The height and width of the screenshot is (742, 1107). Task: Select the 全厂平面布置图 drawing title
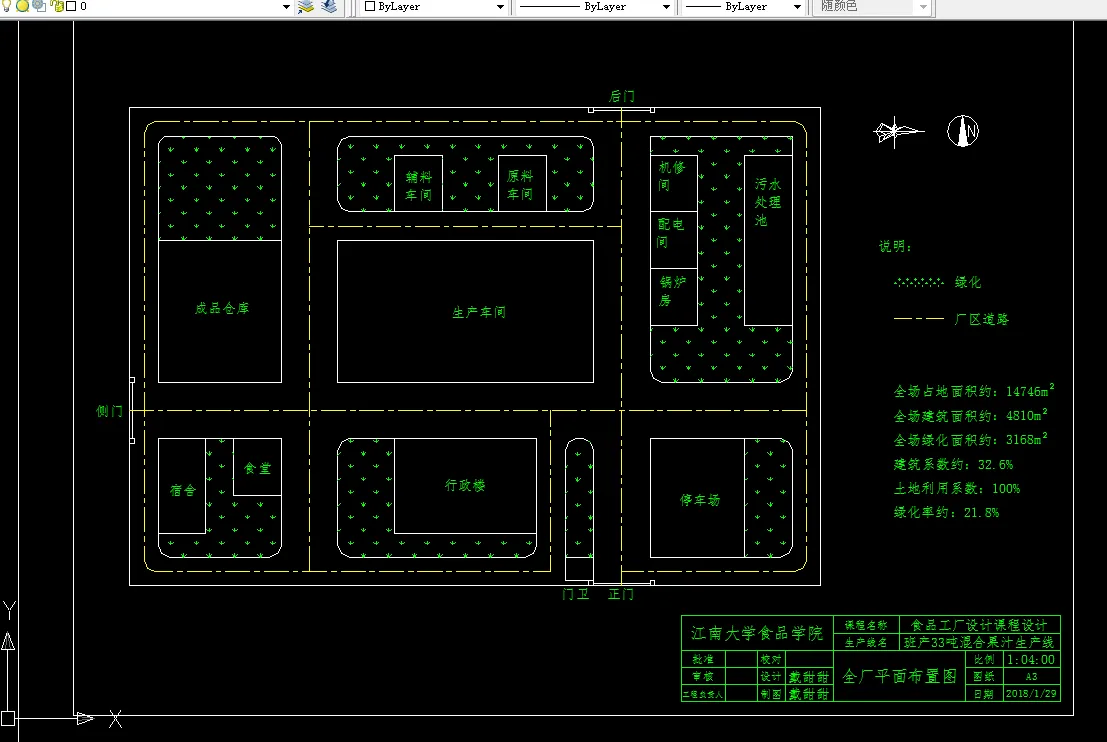tap(899, 676)
